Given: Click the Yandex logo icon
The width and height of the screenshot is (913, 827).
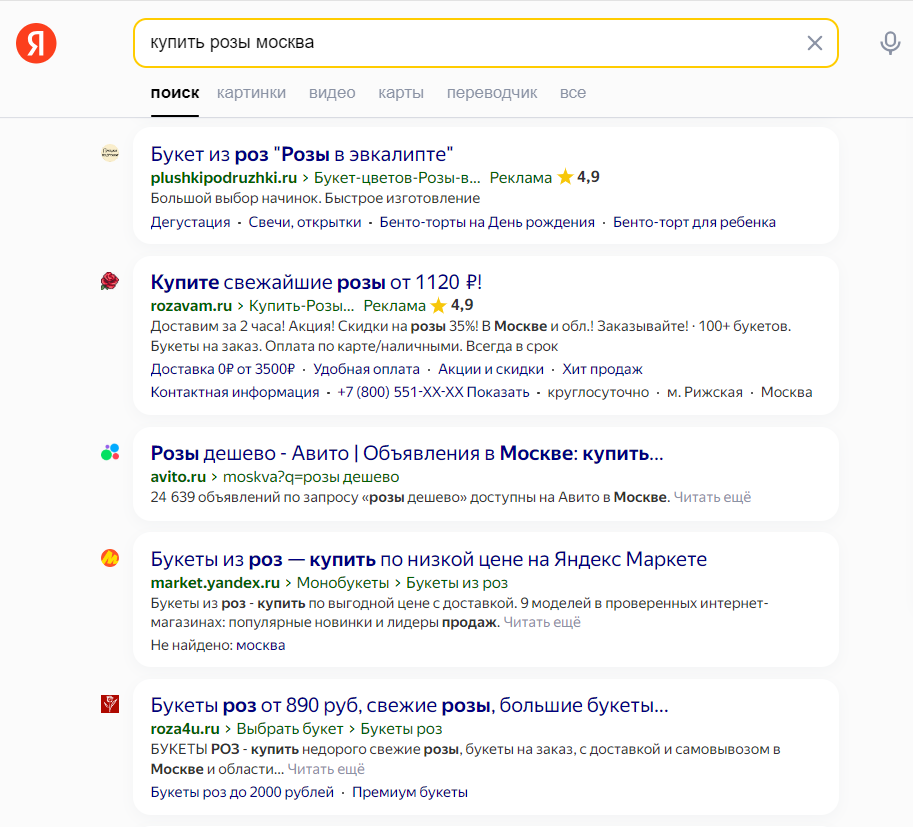Looking at the screenshot, I should pos(36,43).
